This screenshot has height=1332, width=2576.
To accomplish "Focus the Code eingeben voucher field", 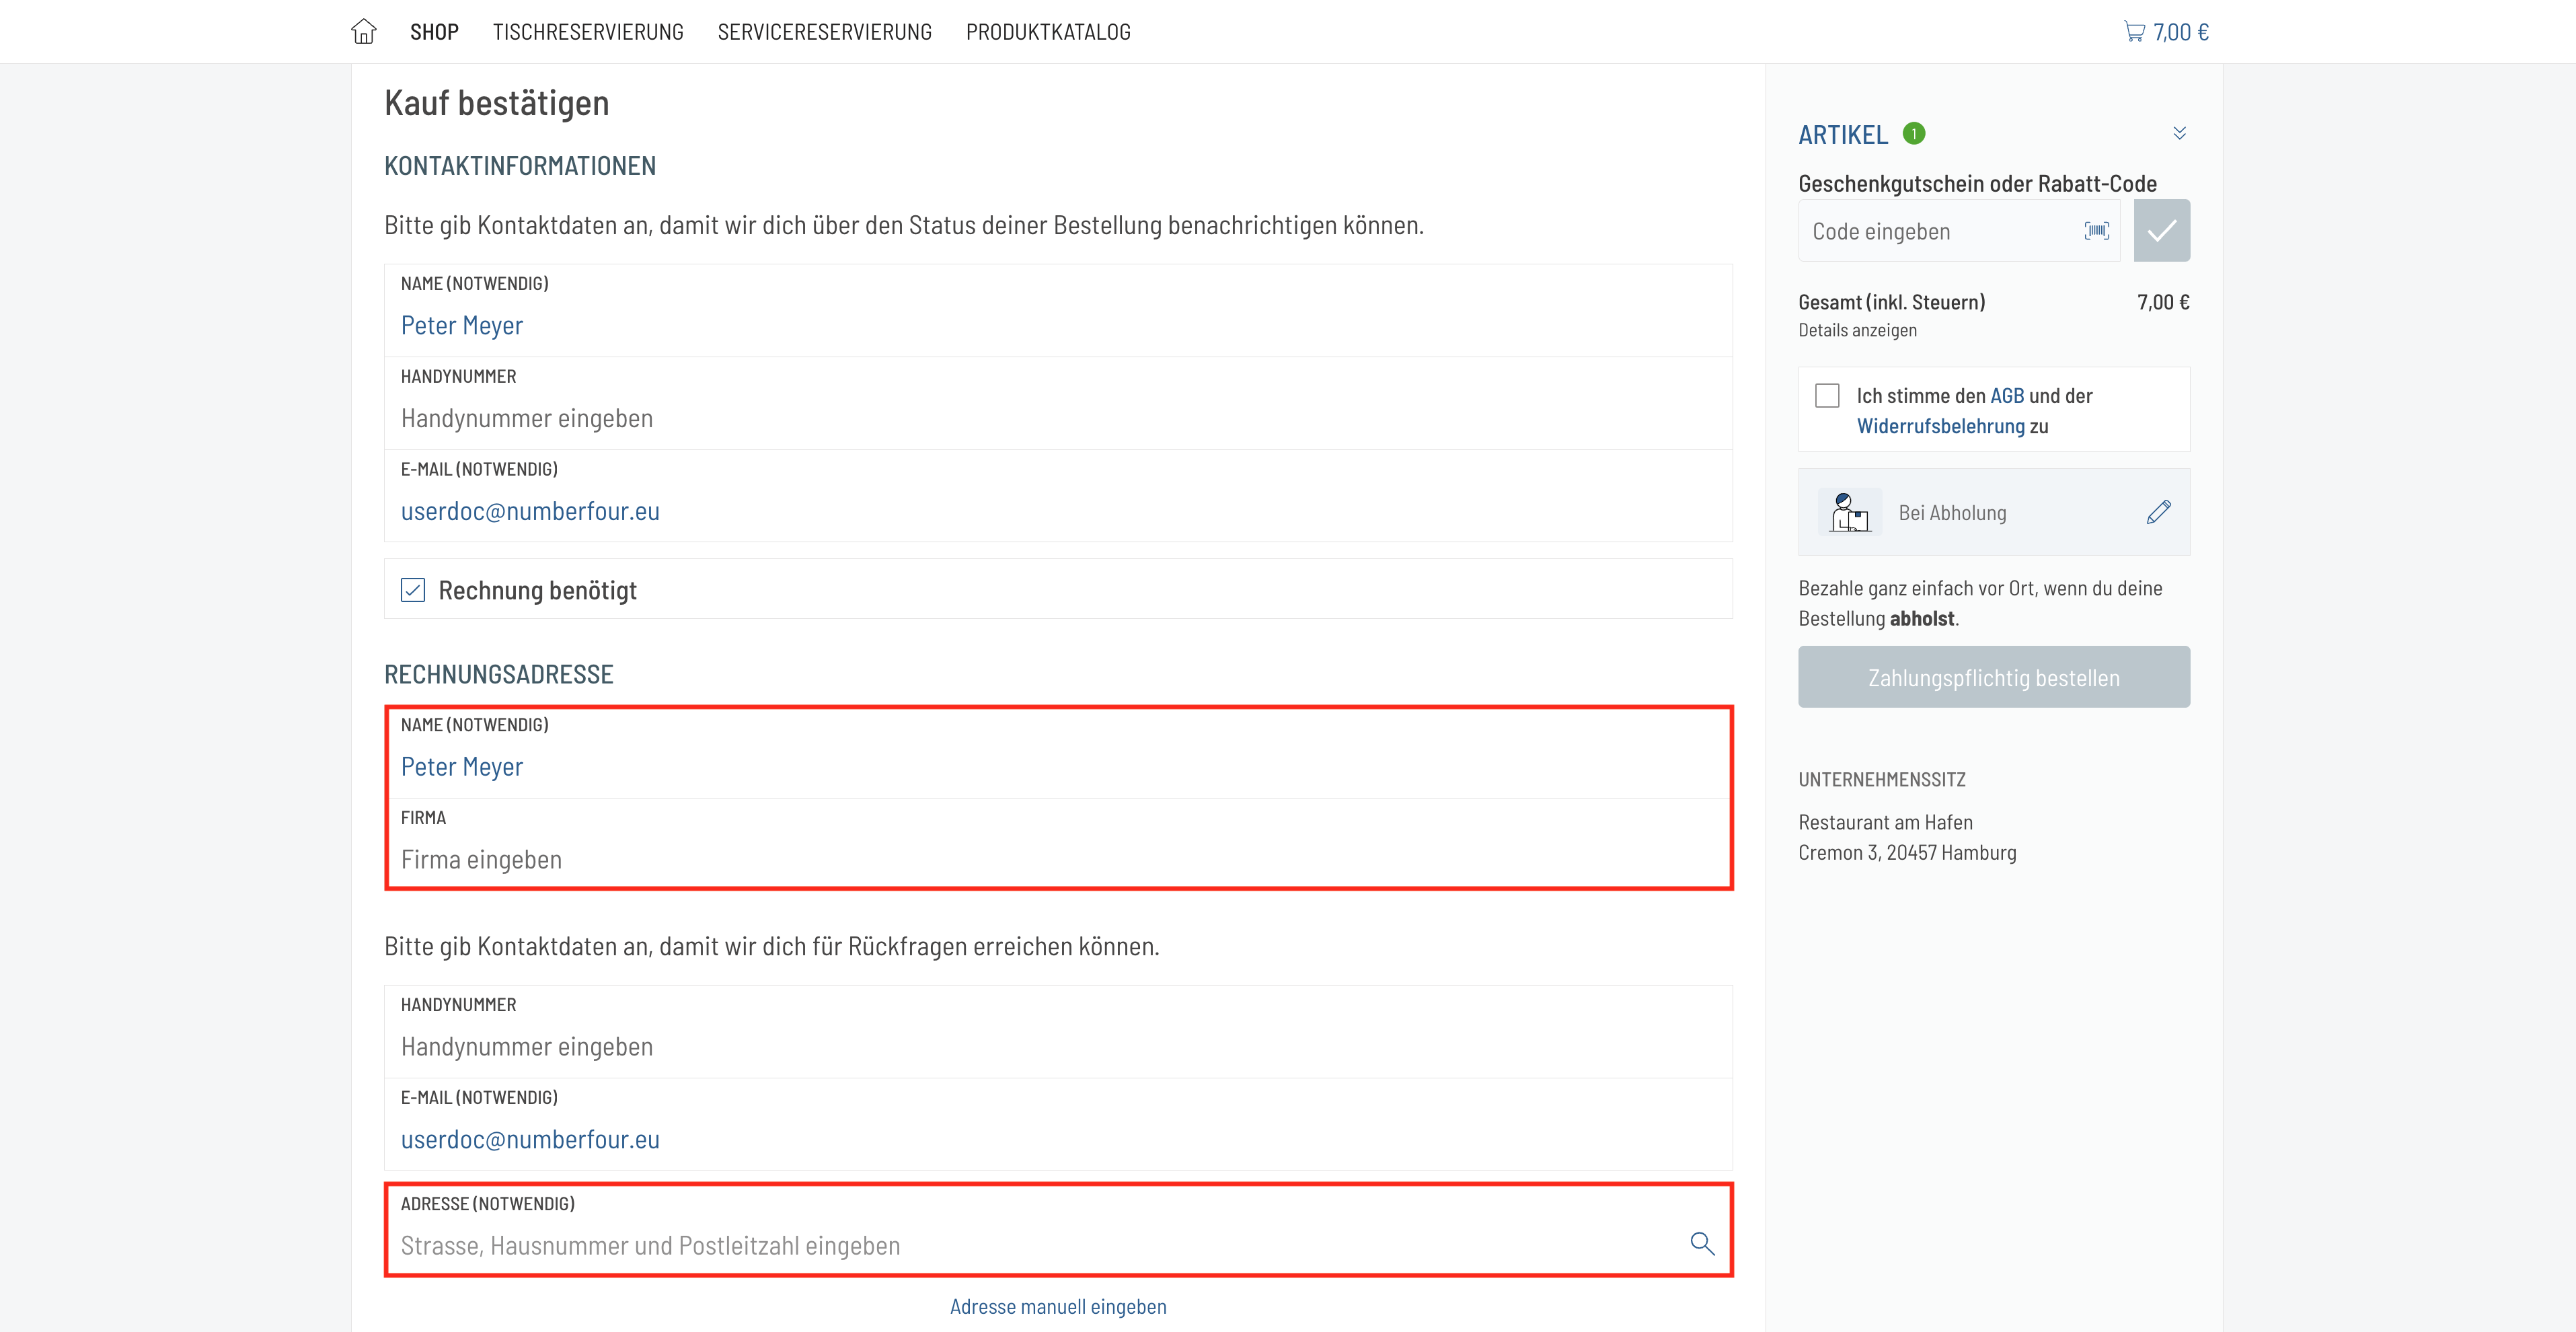I will (1958, 231).
